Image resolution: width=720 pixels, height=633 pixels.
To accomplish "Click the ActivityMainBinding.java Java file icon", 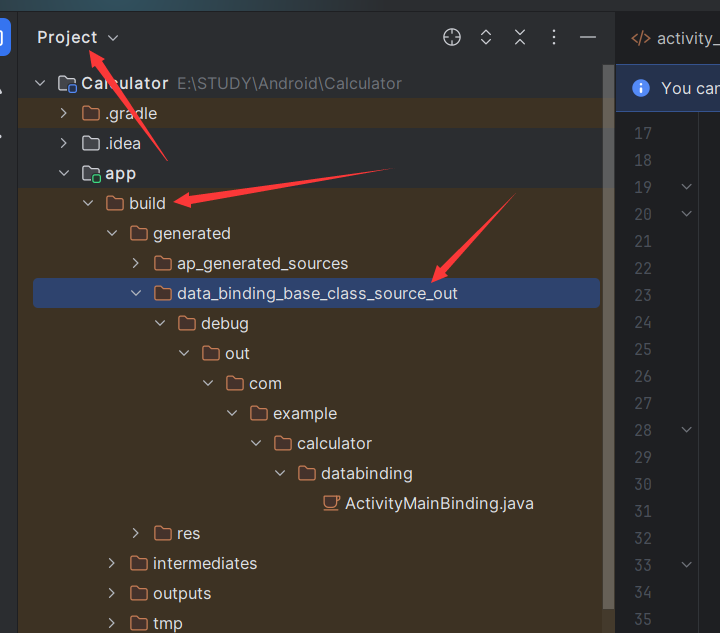I will click(331, 503).
